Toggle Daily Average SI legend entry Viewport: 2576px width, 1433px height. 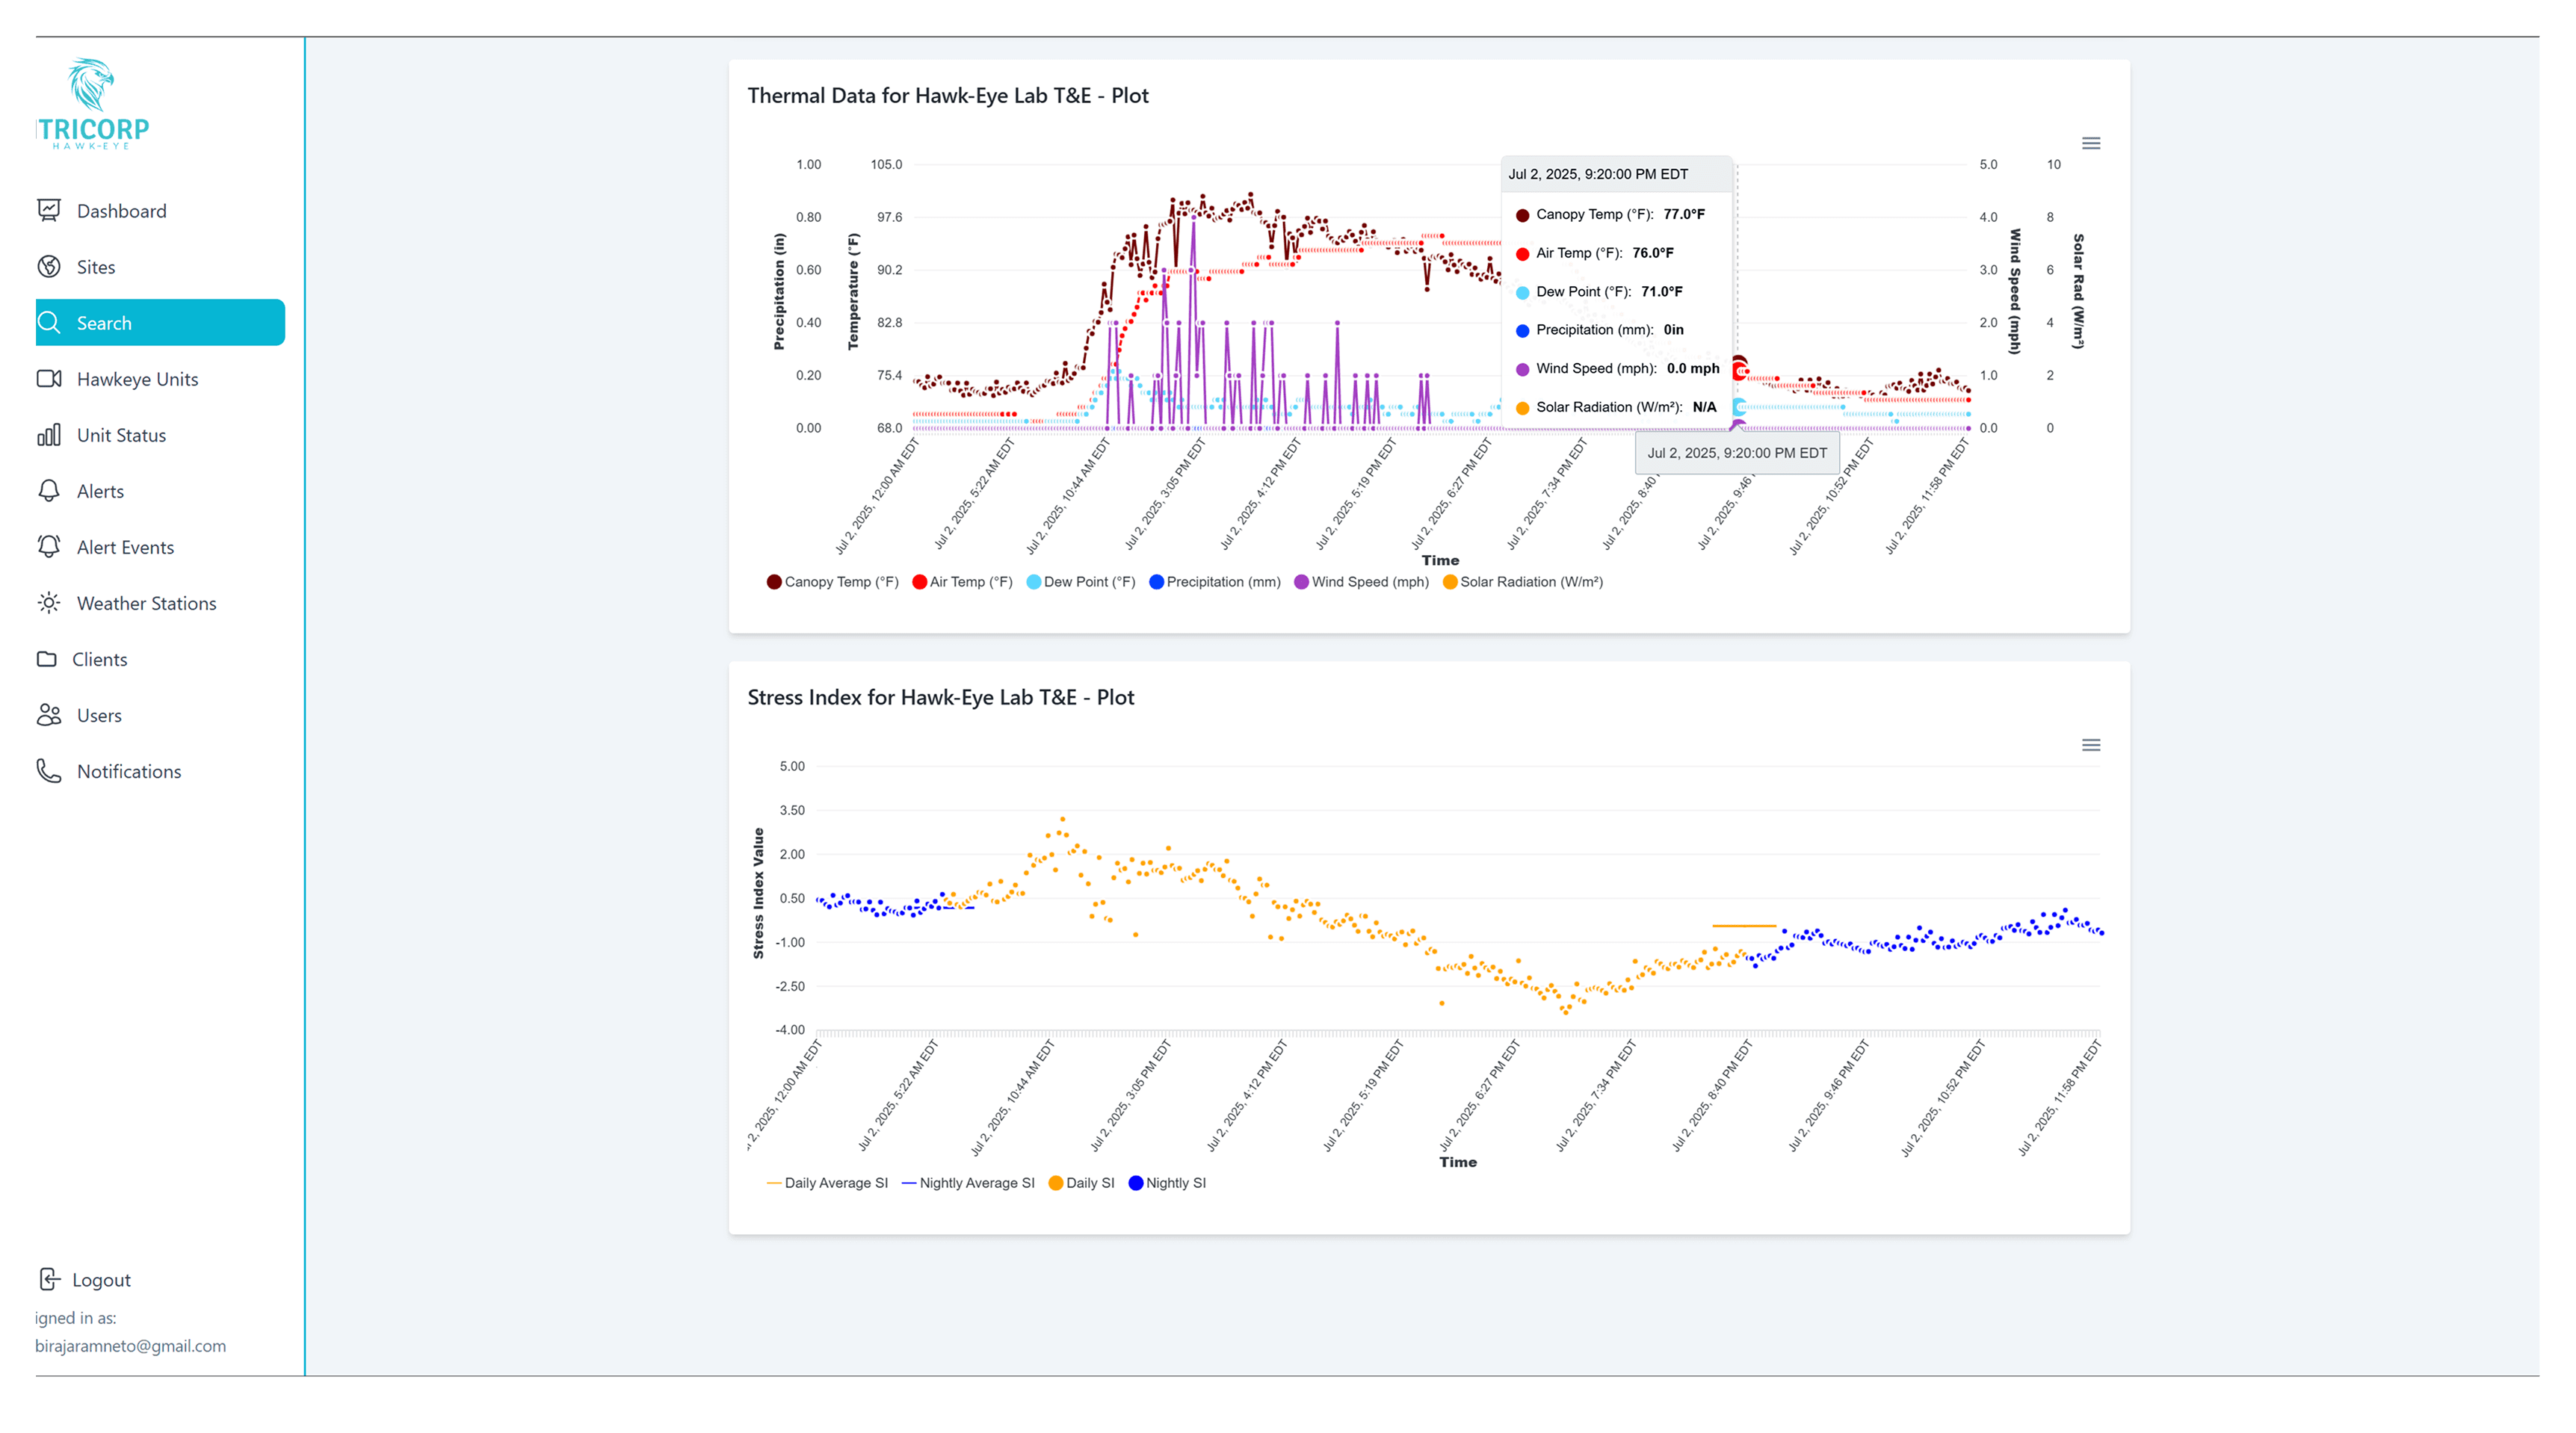pos(835,1182)
